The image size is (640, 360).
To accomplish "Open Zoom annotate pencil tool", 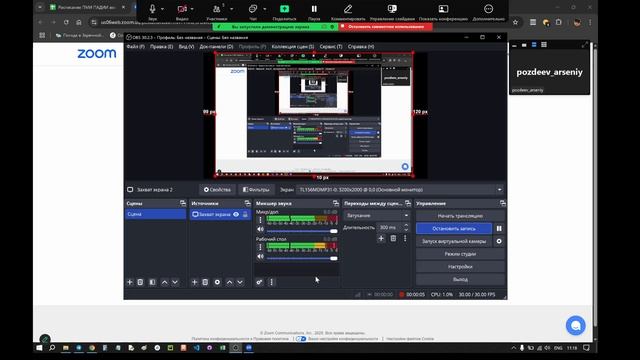I will pyautogui.click(x=348, y=9).
